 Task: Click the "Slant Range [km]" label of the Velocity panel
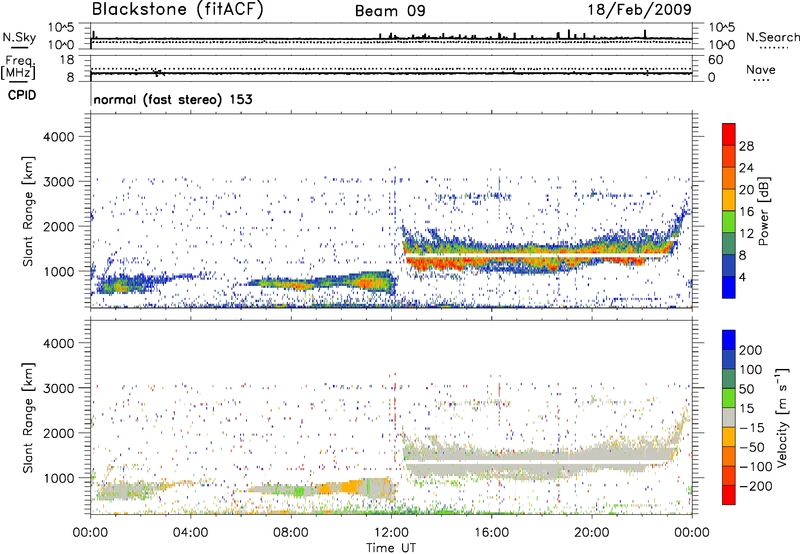tap(28, 417)
